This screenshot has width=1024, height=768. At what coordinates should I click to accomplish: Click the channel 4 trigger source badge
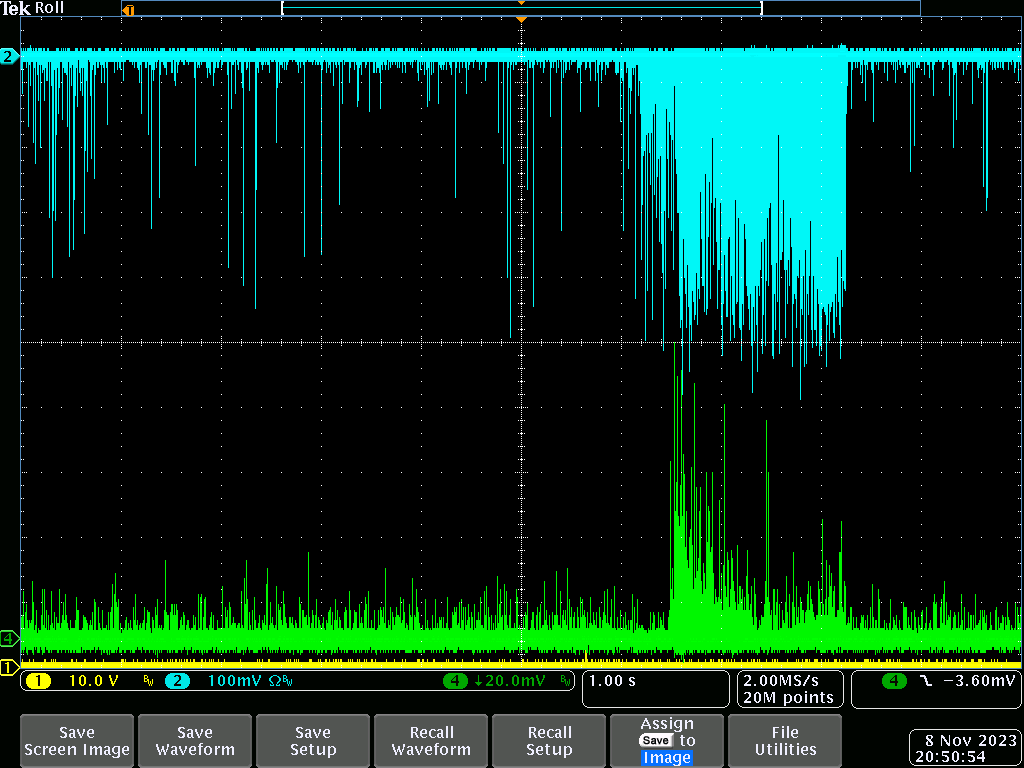(x=894, y=681)
